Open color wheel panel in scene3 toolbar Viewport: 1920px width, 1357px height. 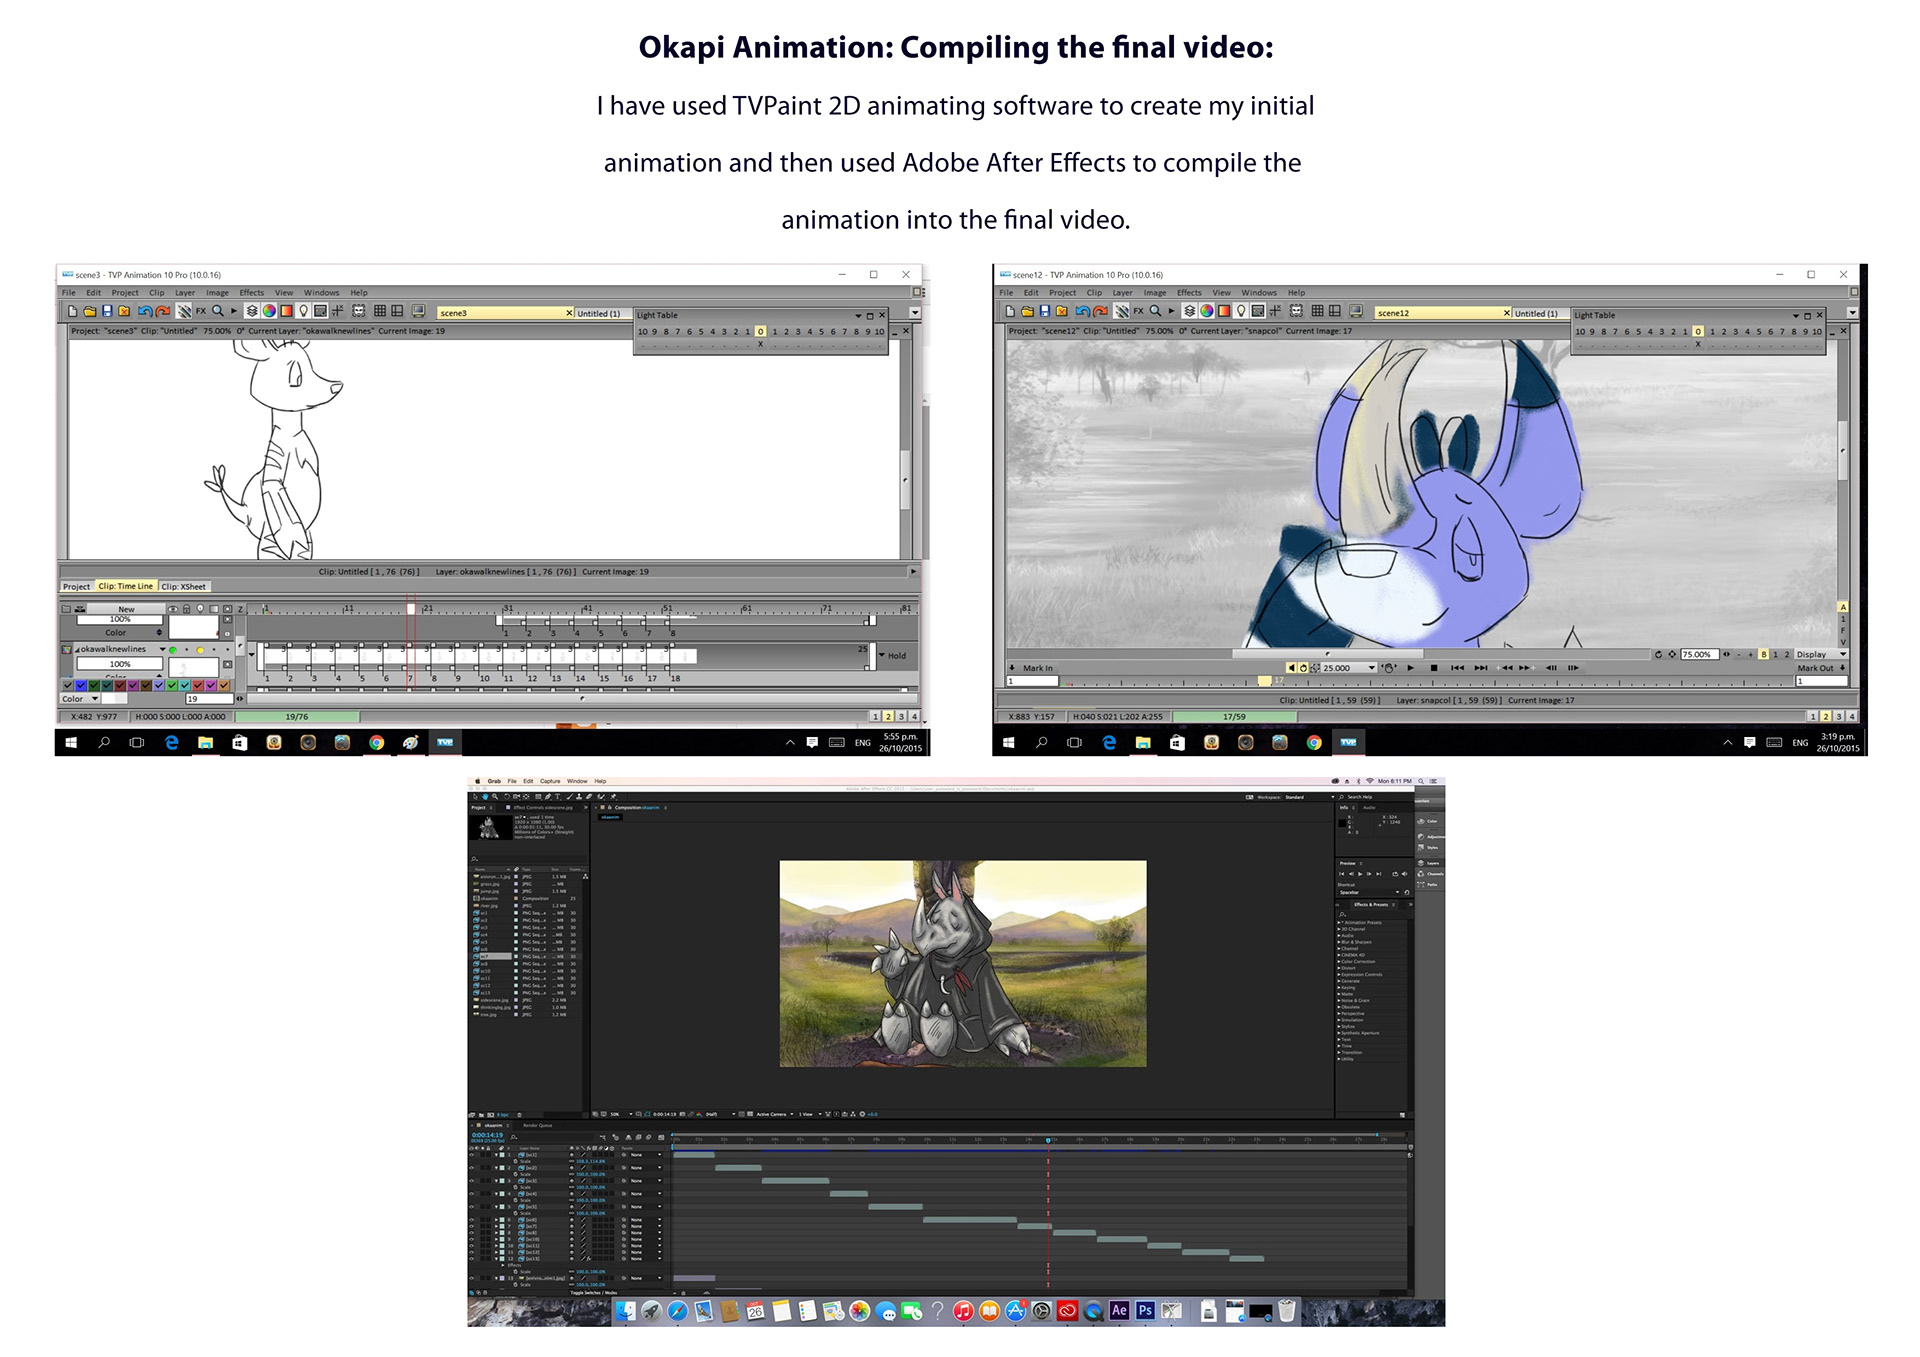point(269,311)
